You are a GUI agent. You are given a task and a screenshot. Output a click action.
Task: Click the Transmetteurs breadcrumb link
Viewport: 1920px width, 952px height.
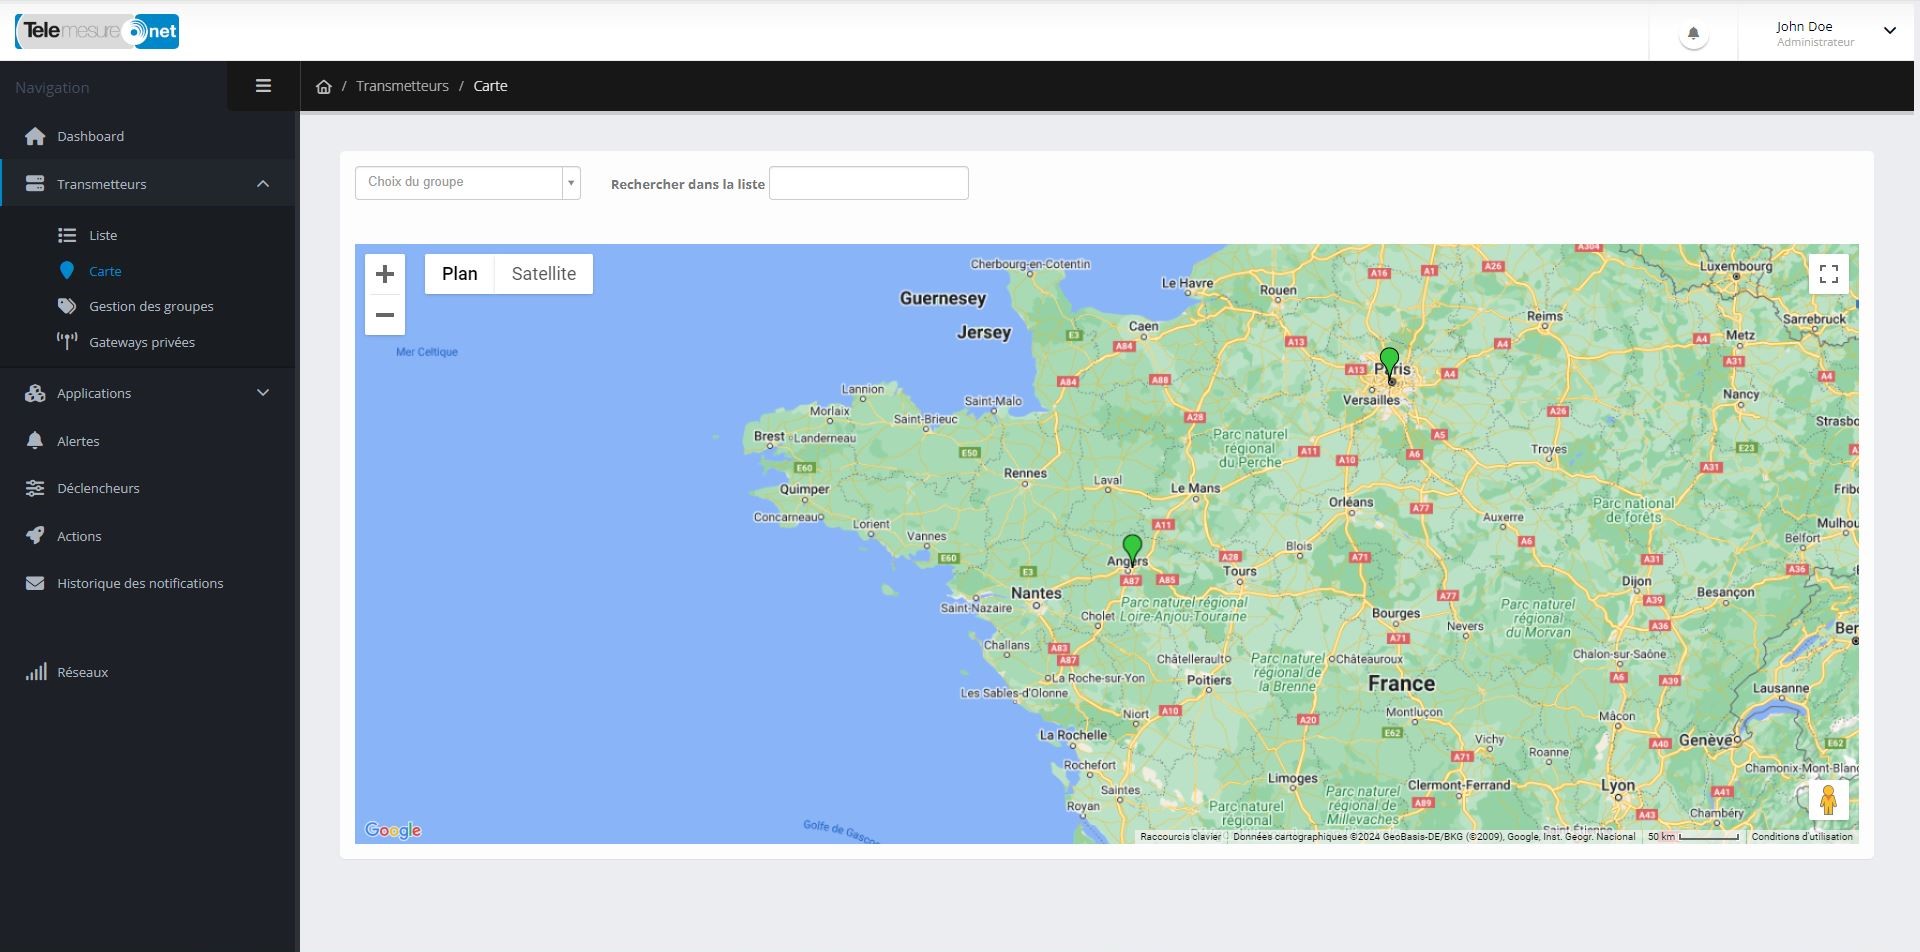click(402, 86)
